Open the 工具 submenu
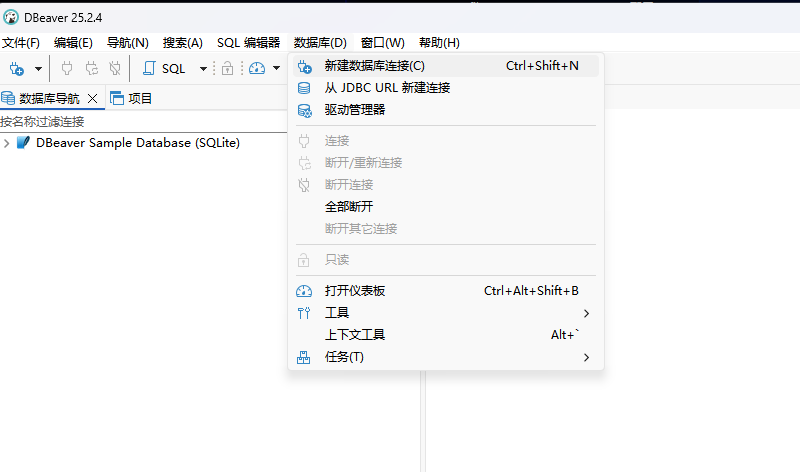 (x=446, y=313)
